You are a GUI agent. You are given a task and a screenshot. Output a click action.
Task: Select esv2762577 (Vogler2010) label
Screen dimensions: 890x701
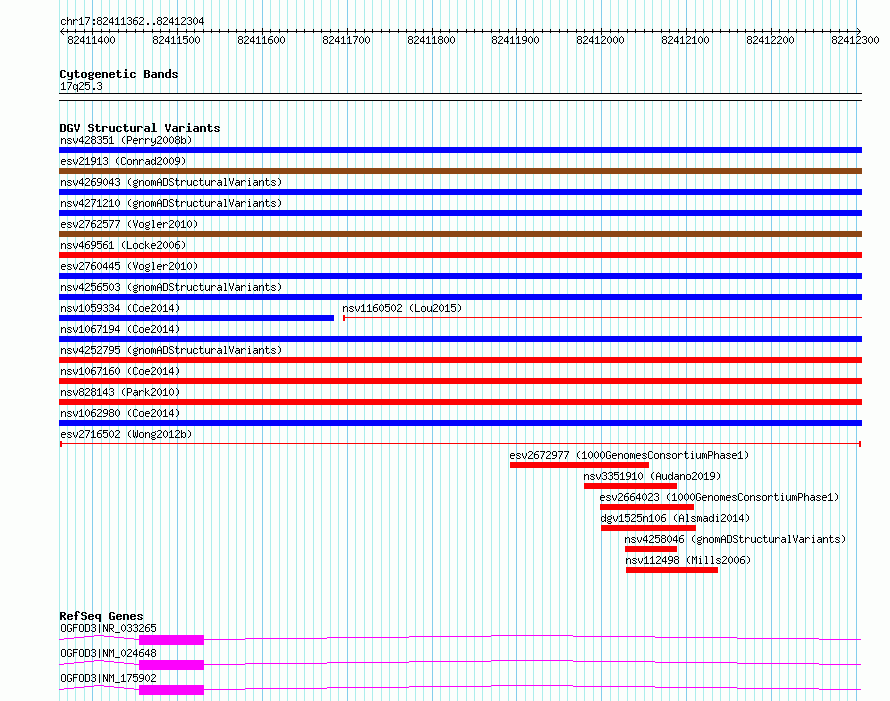click(x=129, y=224)
